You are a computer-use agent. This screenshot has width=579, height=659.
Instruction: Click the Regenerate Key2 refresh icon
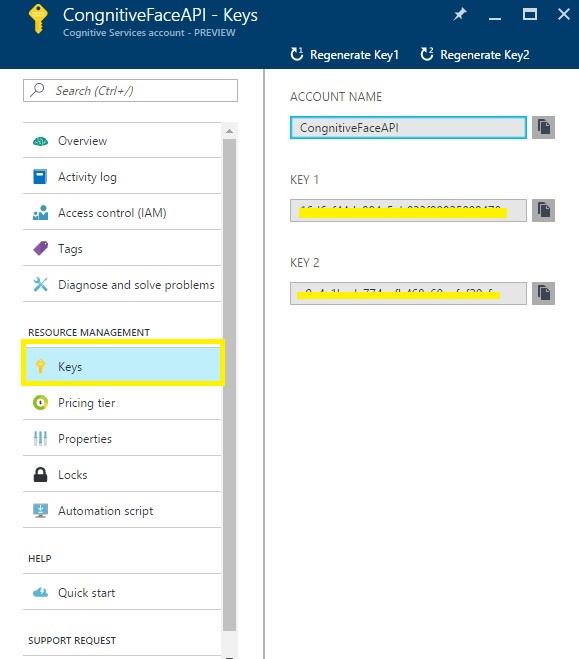[427, 54]
